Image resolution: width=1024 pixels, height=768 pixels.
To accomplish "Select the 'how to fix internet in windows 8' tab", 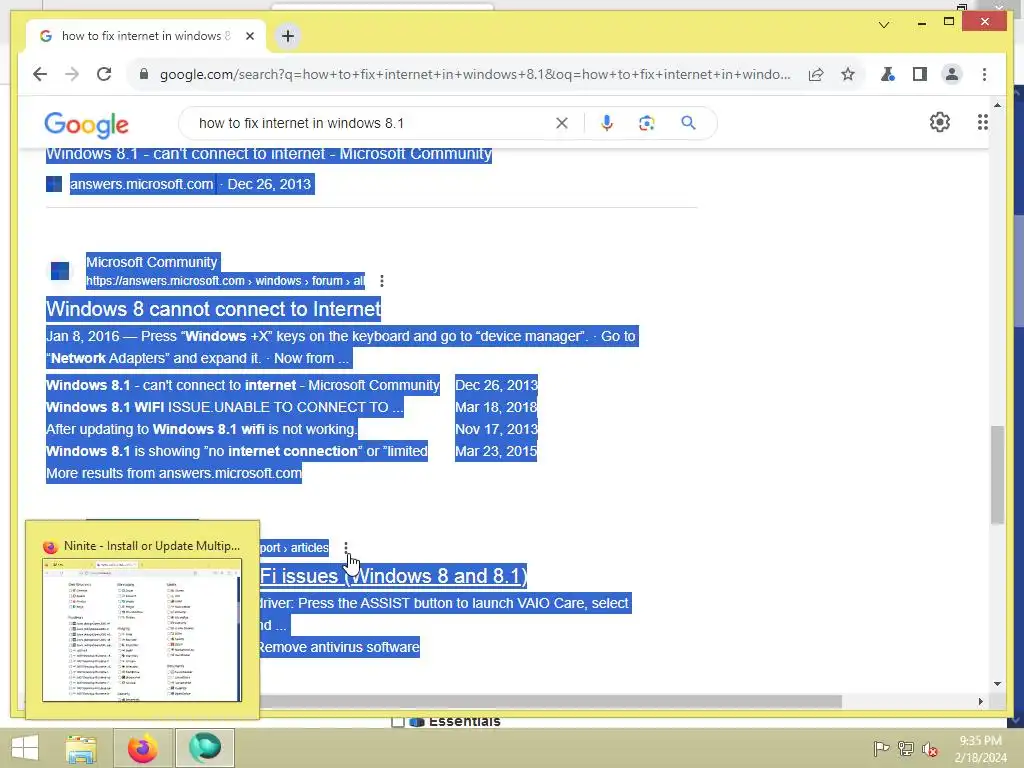I will click(x=145, y=36).
